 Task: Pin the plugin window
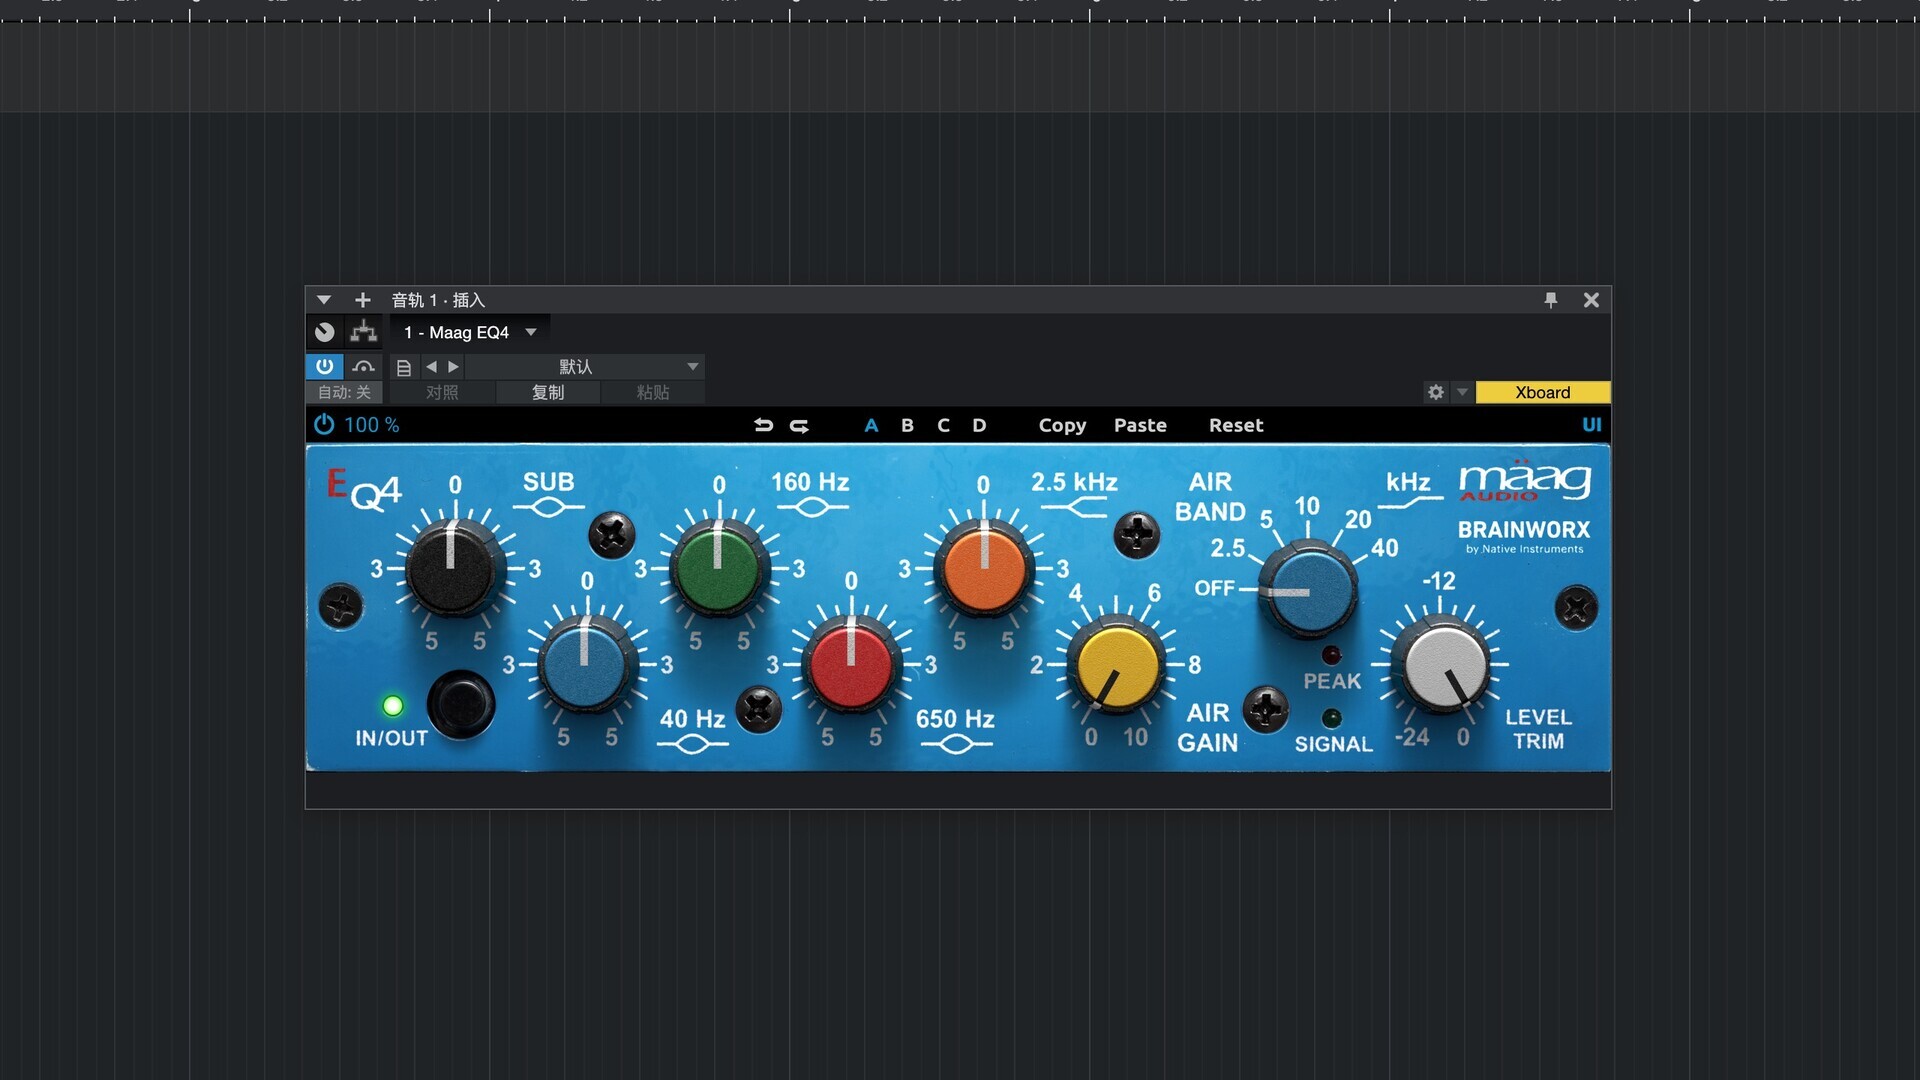click(1551, 300)
